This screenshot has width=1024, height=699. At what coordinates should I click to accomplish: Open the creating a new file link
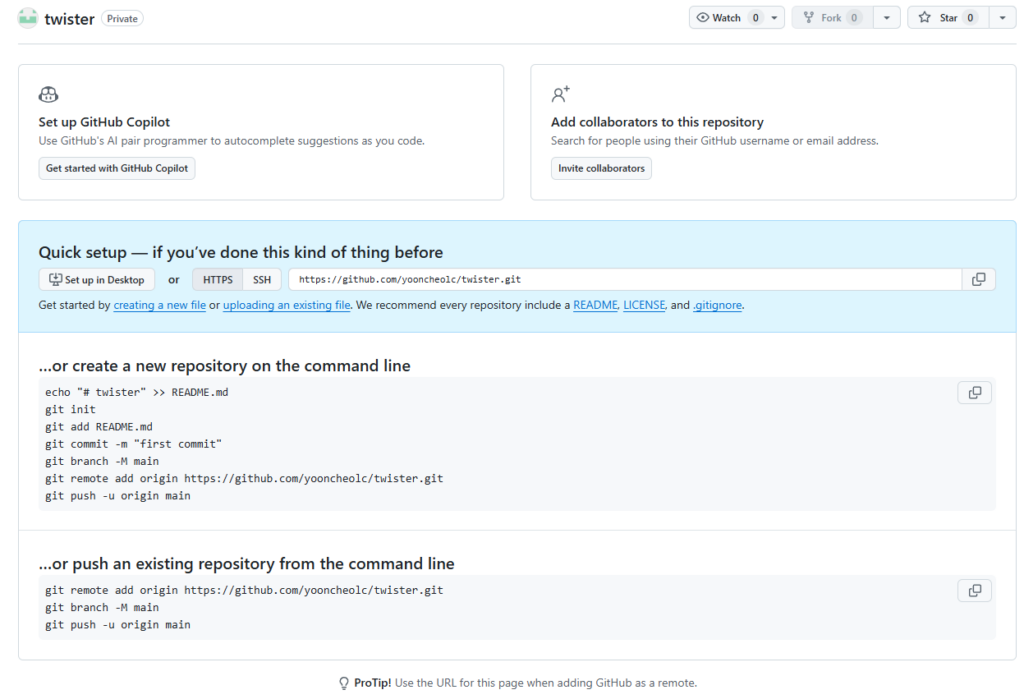(160, 305)
